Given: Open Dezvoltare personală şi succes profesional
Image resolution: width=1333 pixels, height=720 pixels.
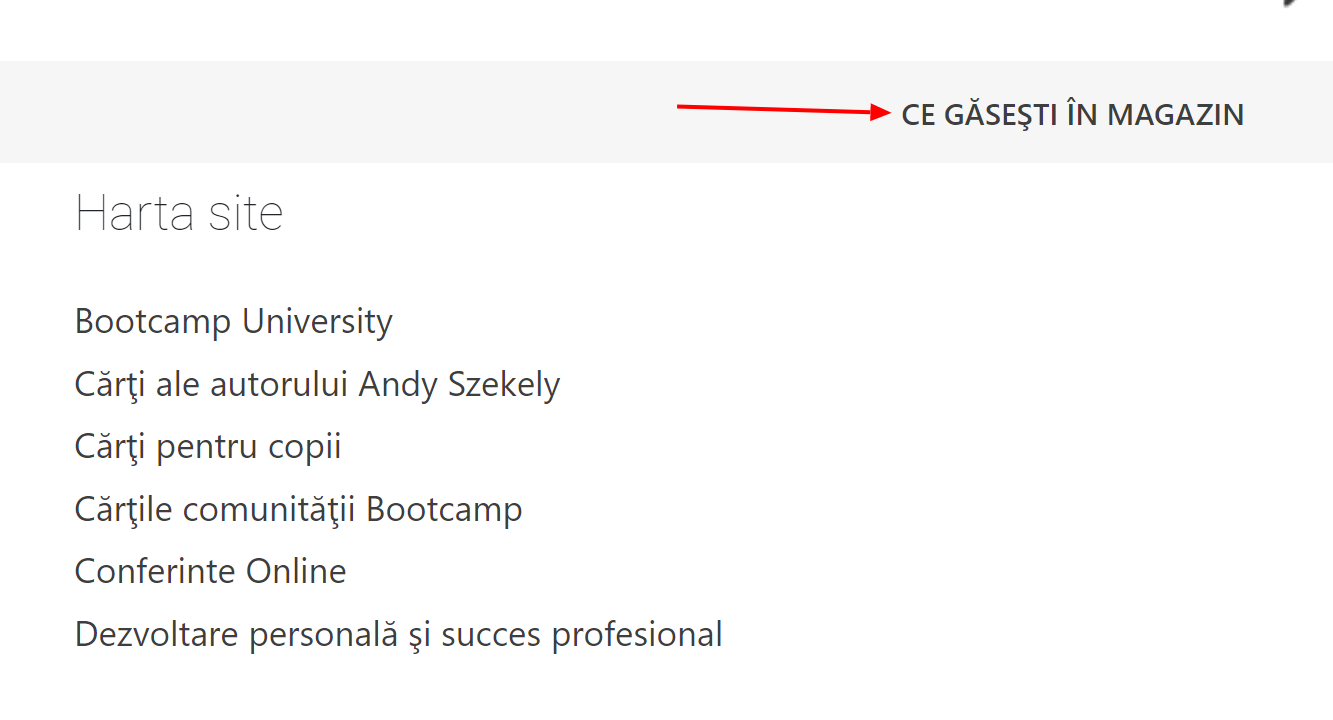Looking at the screenshot, I should coord(398,635).
